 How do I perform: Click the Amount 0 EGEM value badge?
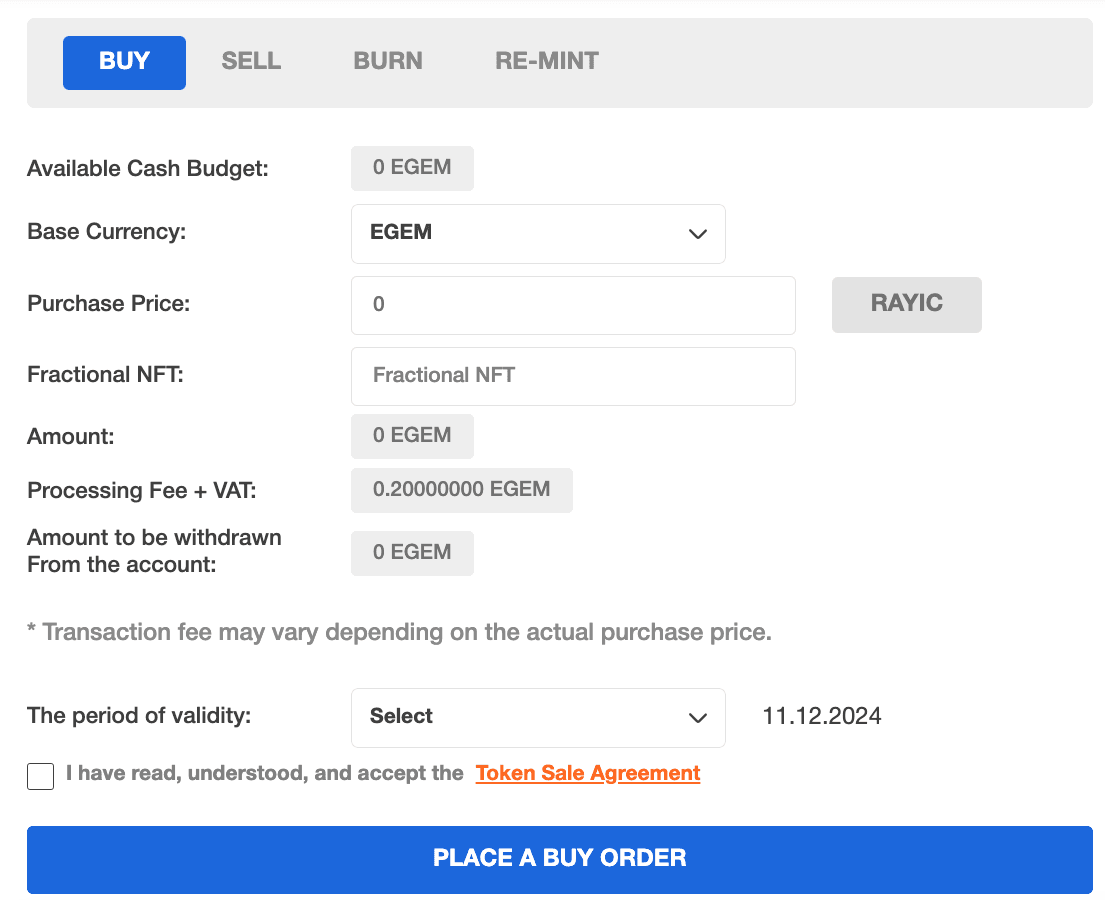coord(412,436)
